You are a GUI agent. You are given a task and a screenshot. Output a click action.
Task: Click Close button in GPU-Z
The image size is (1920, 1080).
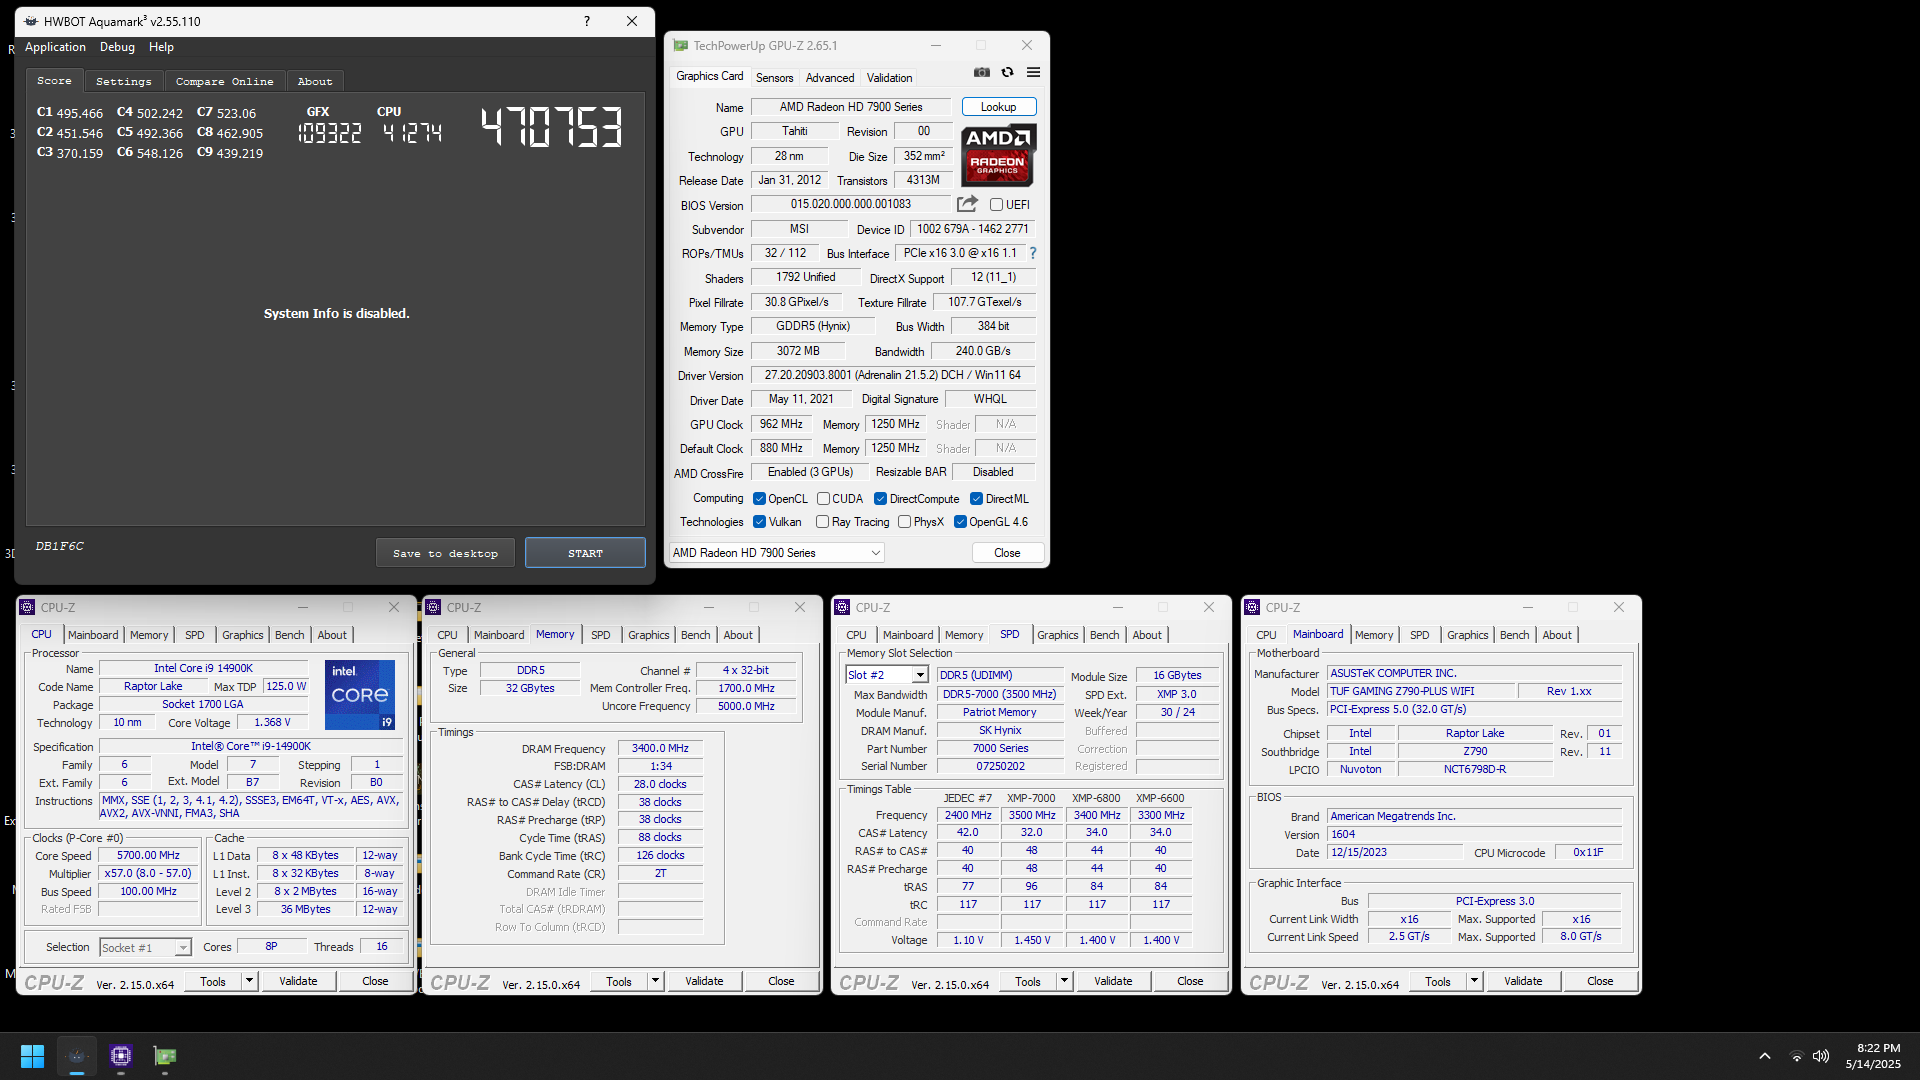(x=1007, y=552)
